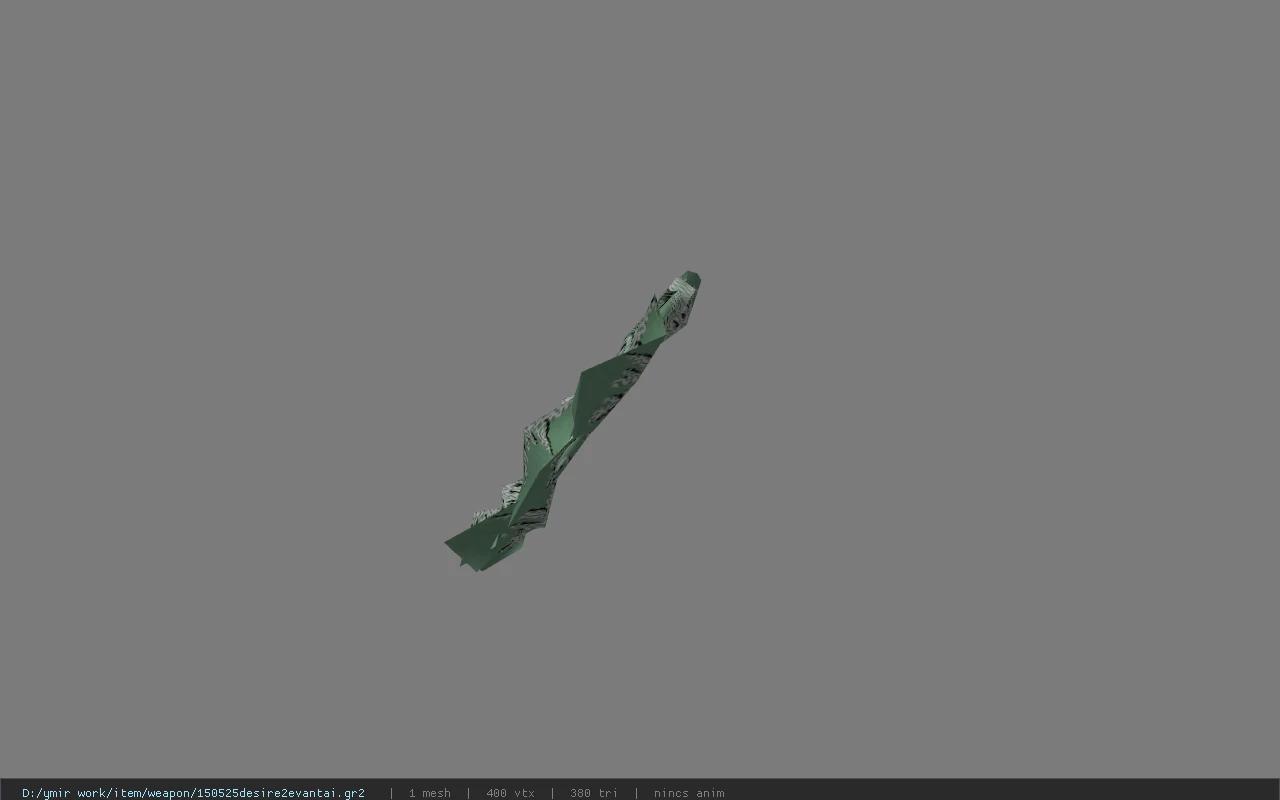Click the '400 vtx' vertex count

pos(510,793)
